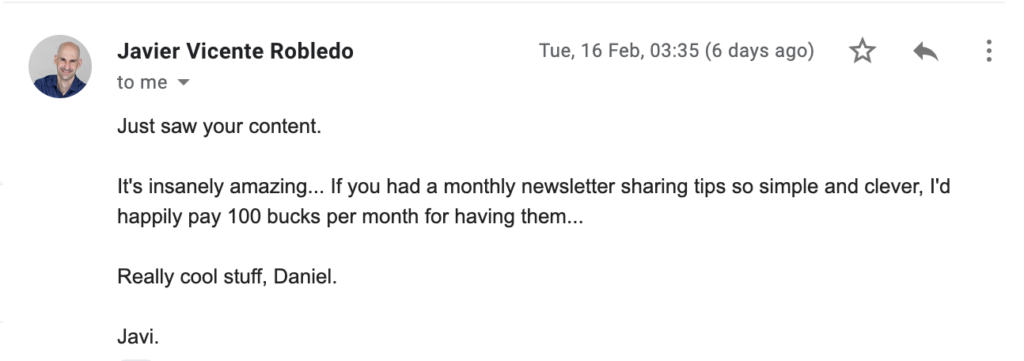Click the "Javi." signature line
This screenshot has width=1024, height=361.
pyautogui.click(x=138, y=337)
